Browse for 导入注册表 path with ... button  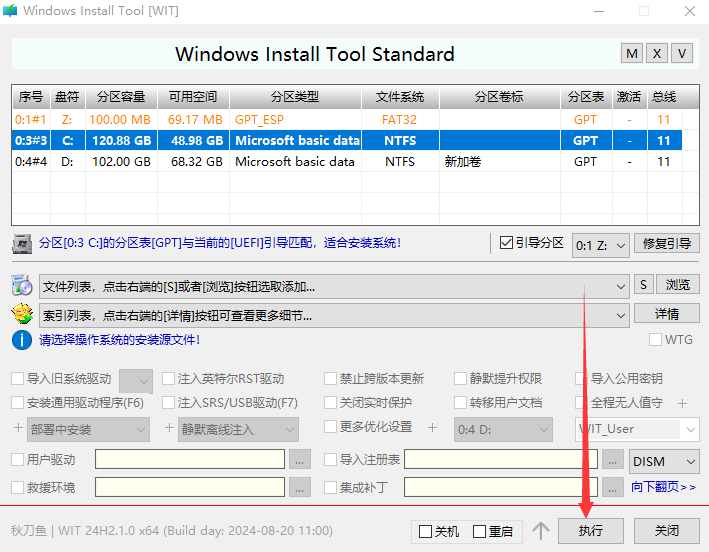click(612, 459)
